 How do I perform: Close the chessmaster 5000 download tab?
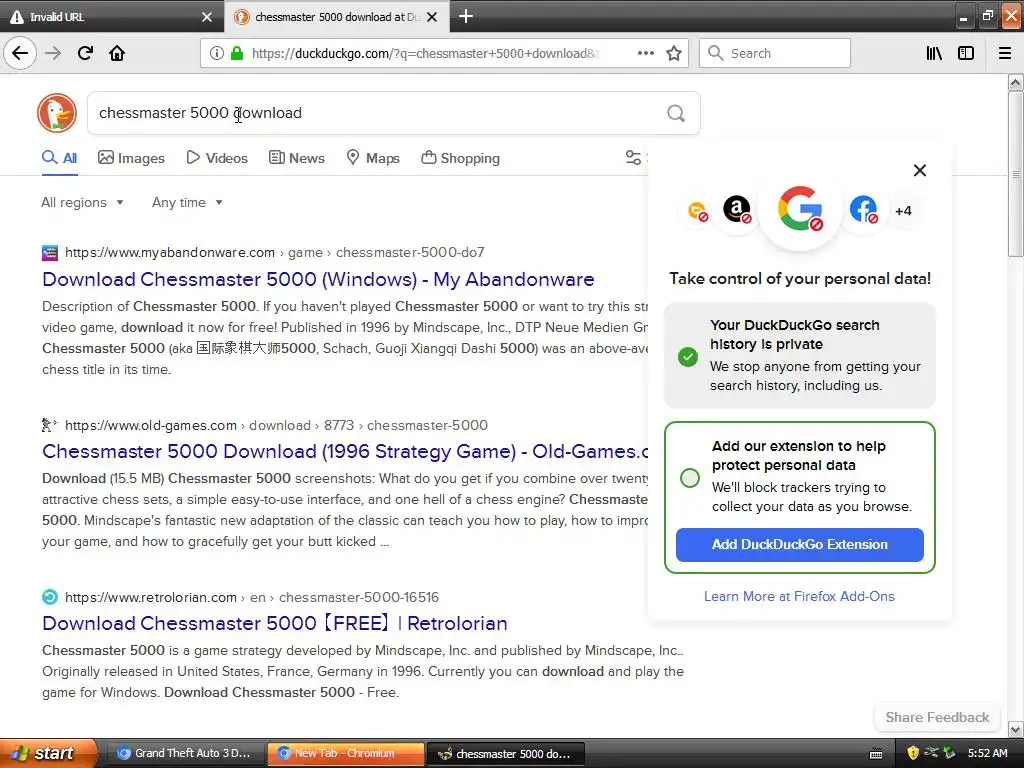pos(432,17)
